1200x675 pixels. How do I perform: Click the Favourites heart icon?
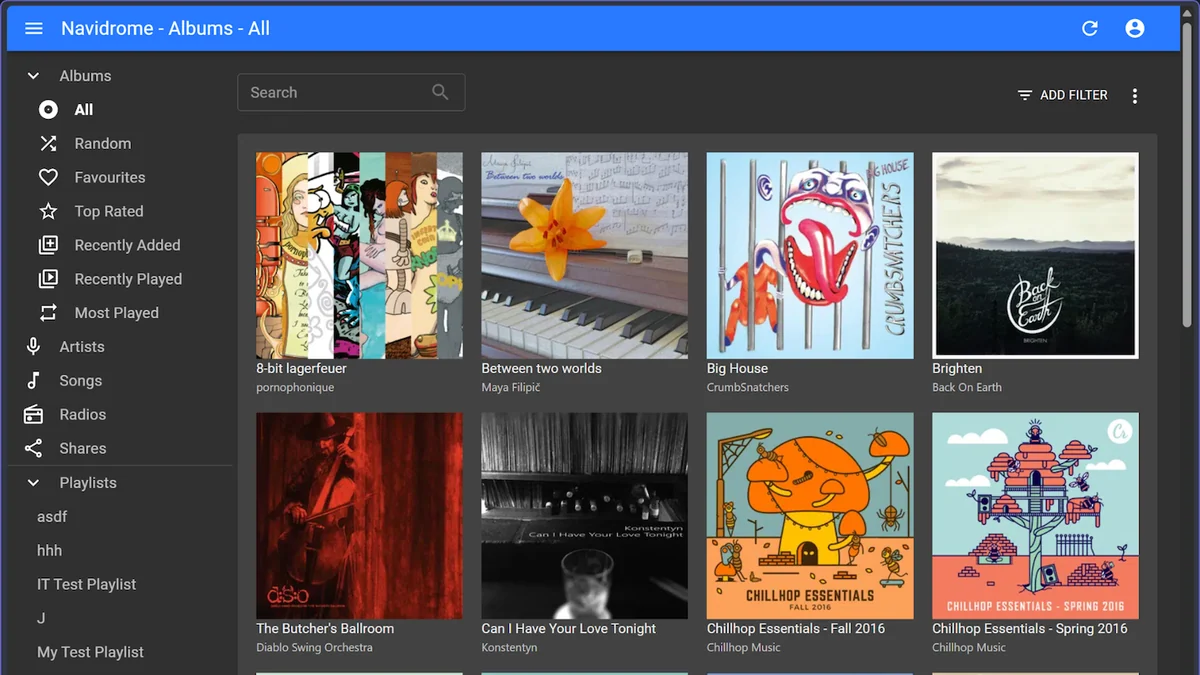(x=48, y=178)
